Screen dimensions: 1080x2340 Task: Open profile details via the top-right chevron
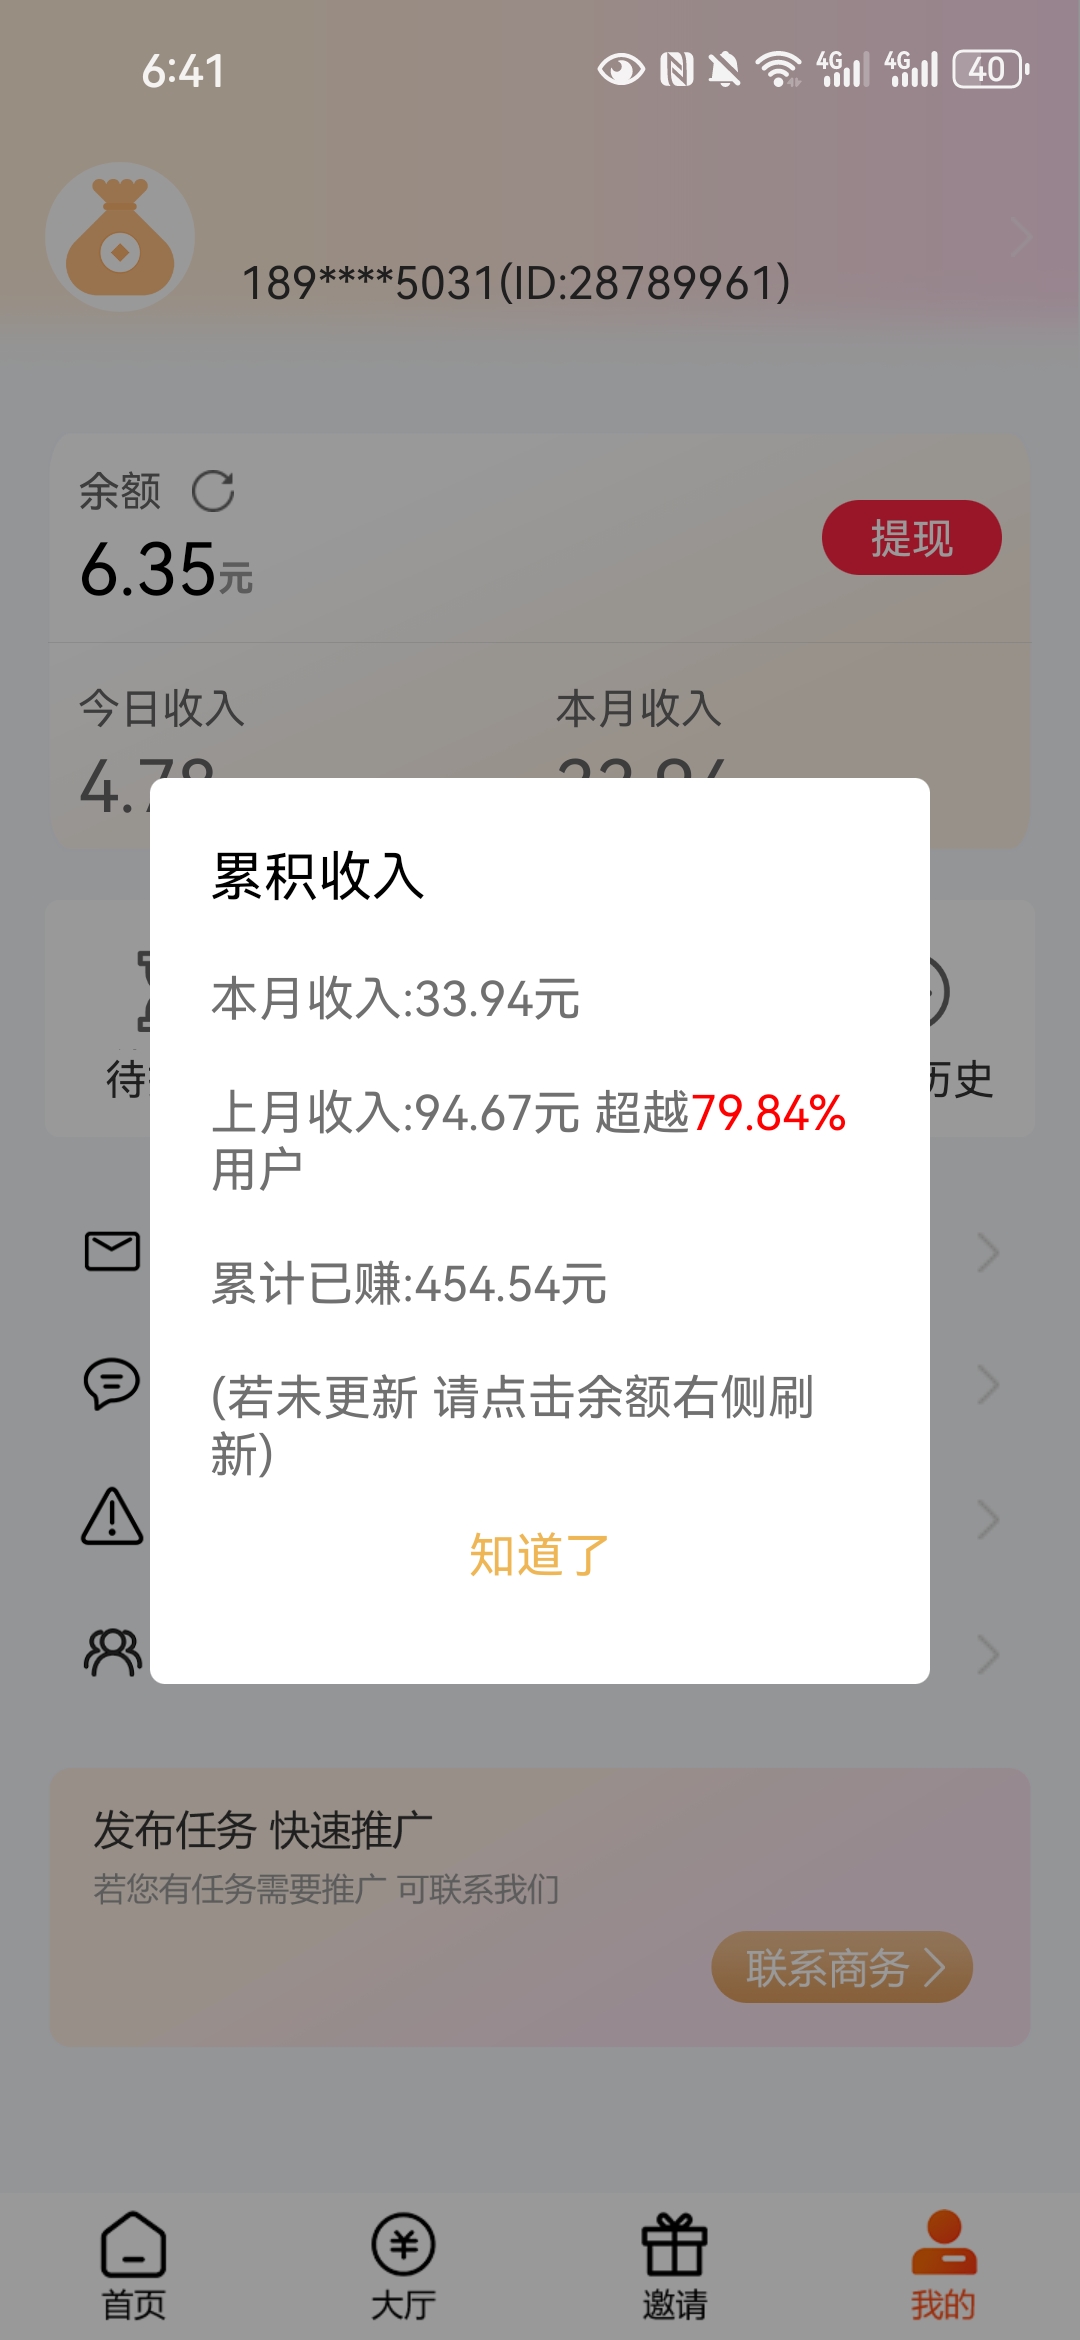pos(1020,237)
